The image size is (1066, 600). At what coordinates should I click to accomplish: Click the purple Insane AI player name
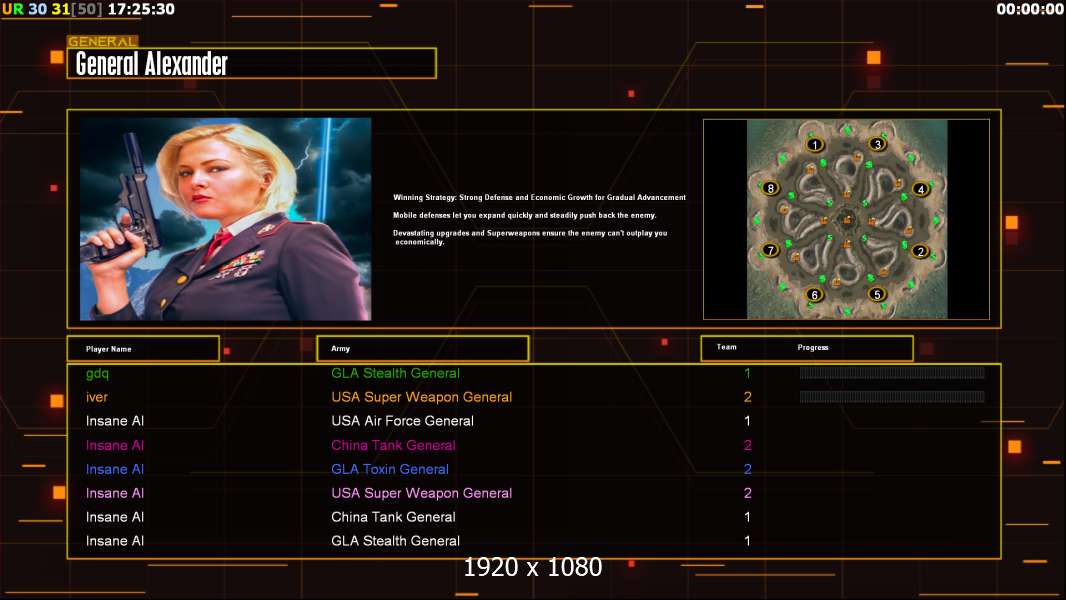[115, 493]
